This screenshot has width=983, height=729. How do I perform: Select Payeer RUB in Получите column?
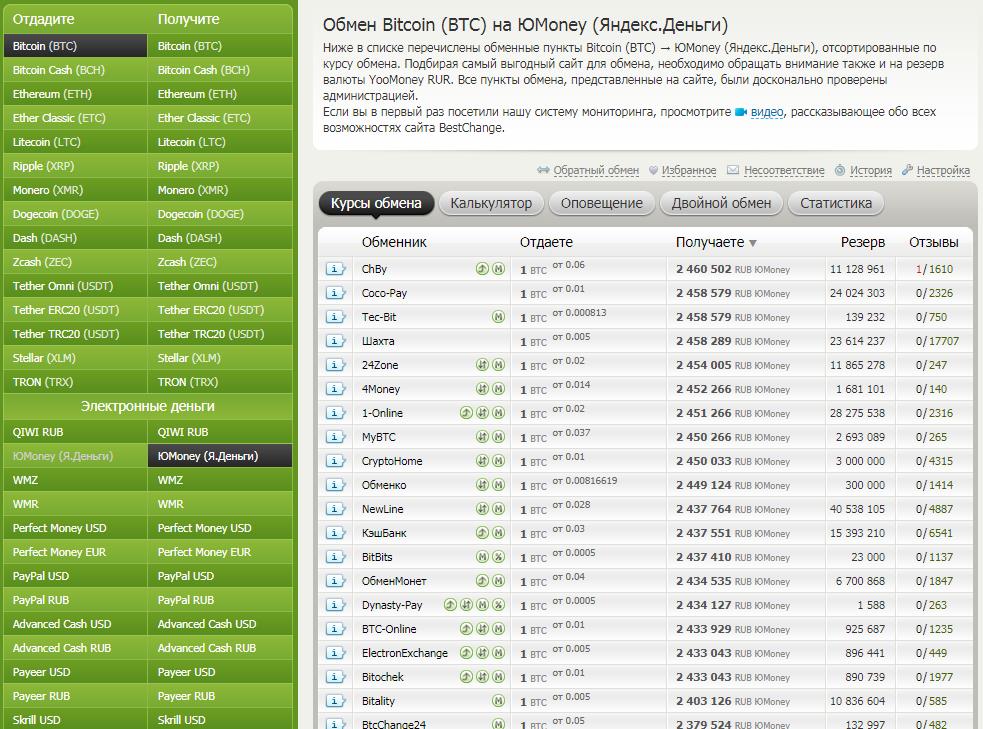pos(220,696)
